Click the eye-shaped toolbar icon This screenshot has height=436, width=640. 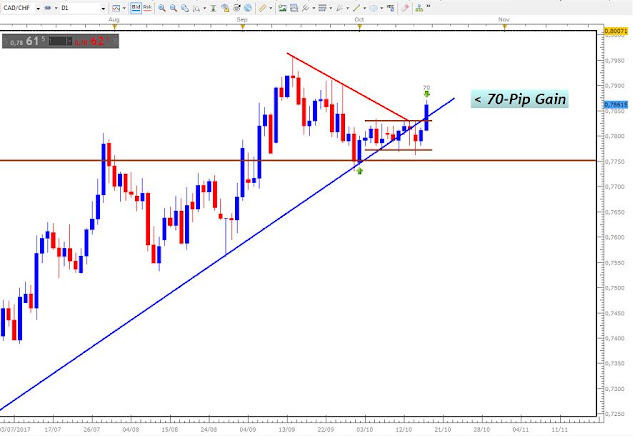tap(236, 8)
